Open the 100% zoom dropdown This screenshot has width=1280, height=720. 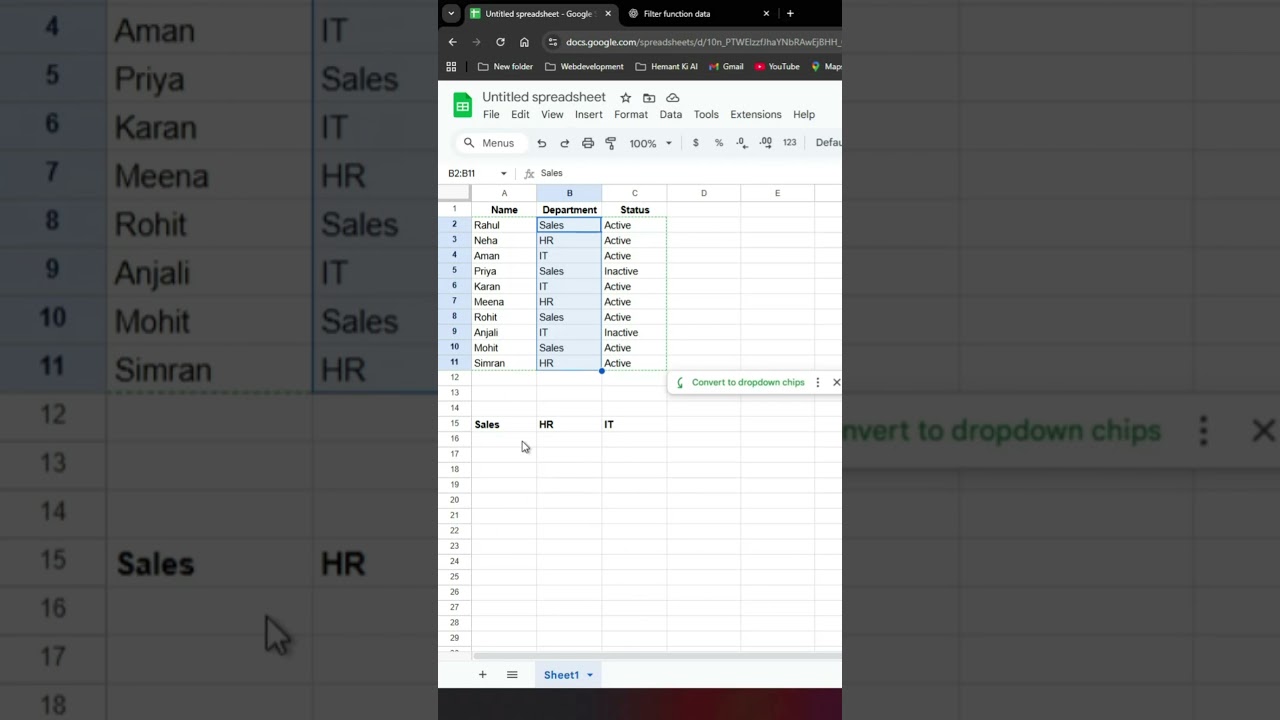click(x=650, y=143)
